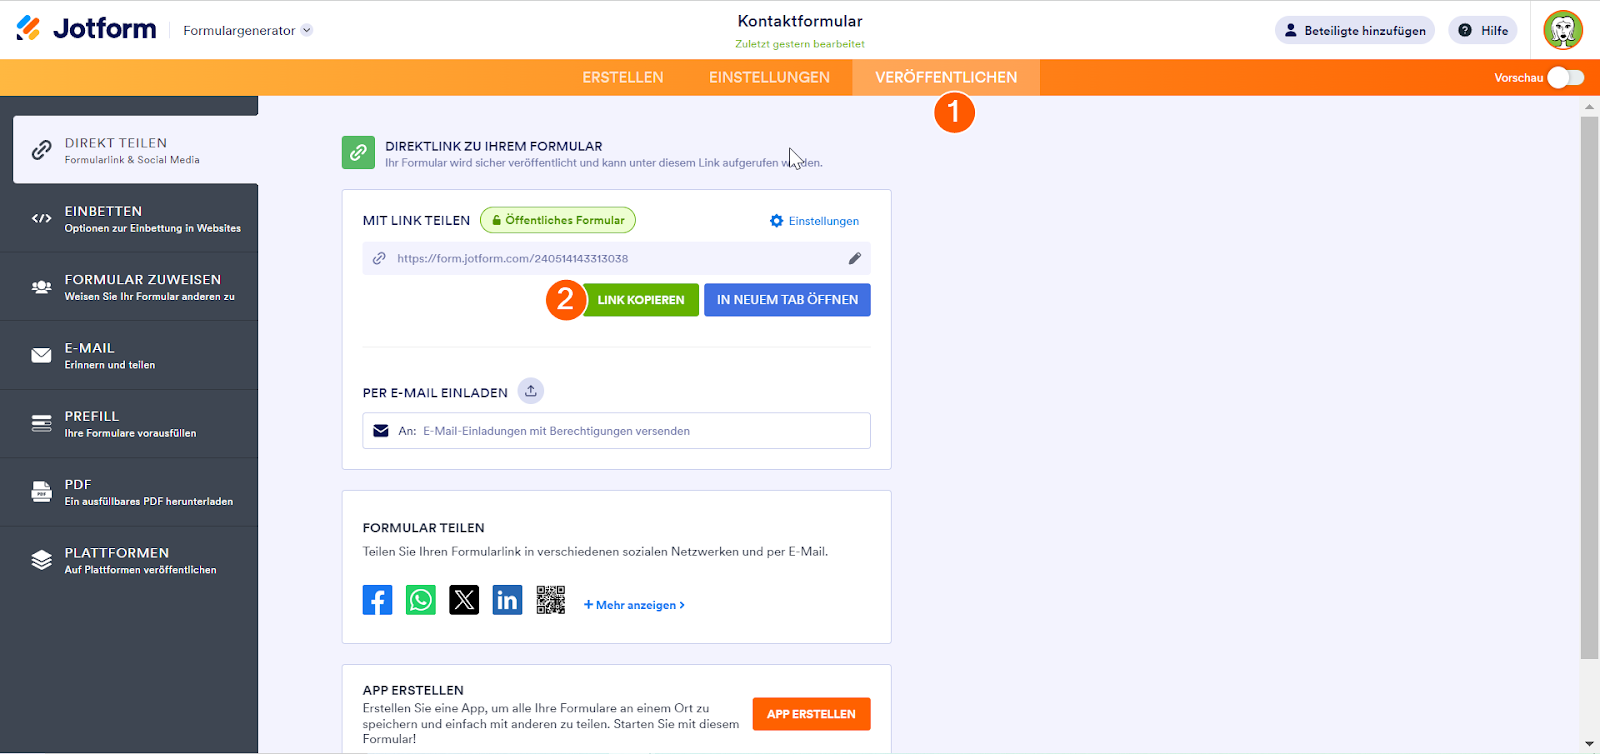The height and width of the screenshot is (754, 1600).
Task: Click the APP ERSTELLEN button
Action: [x=811, y=714]
